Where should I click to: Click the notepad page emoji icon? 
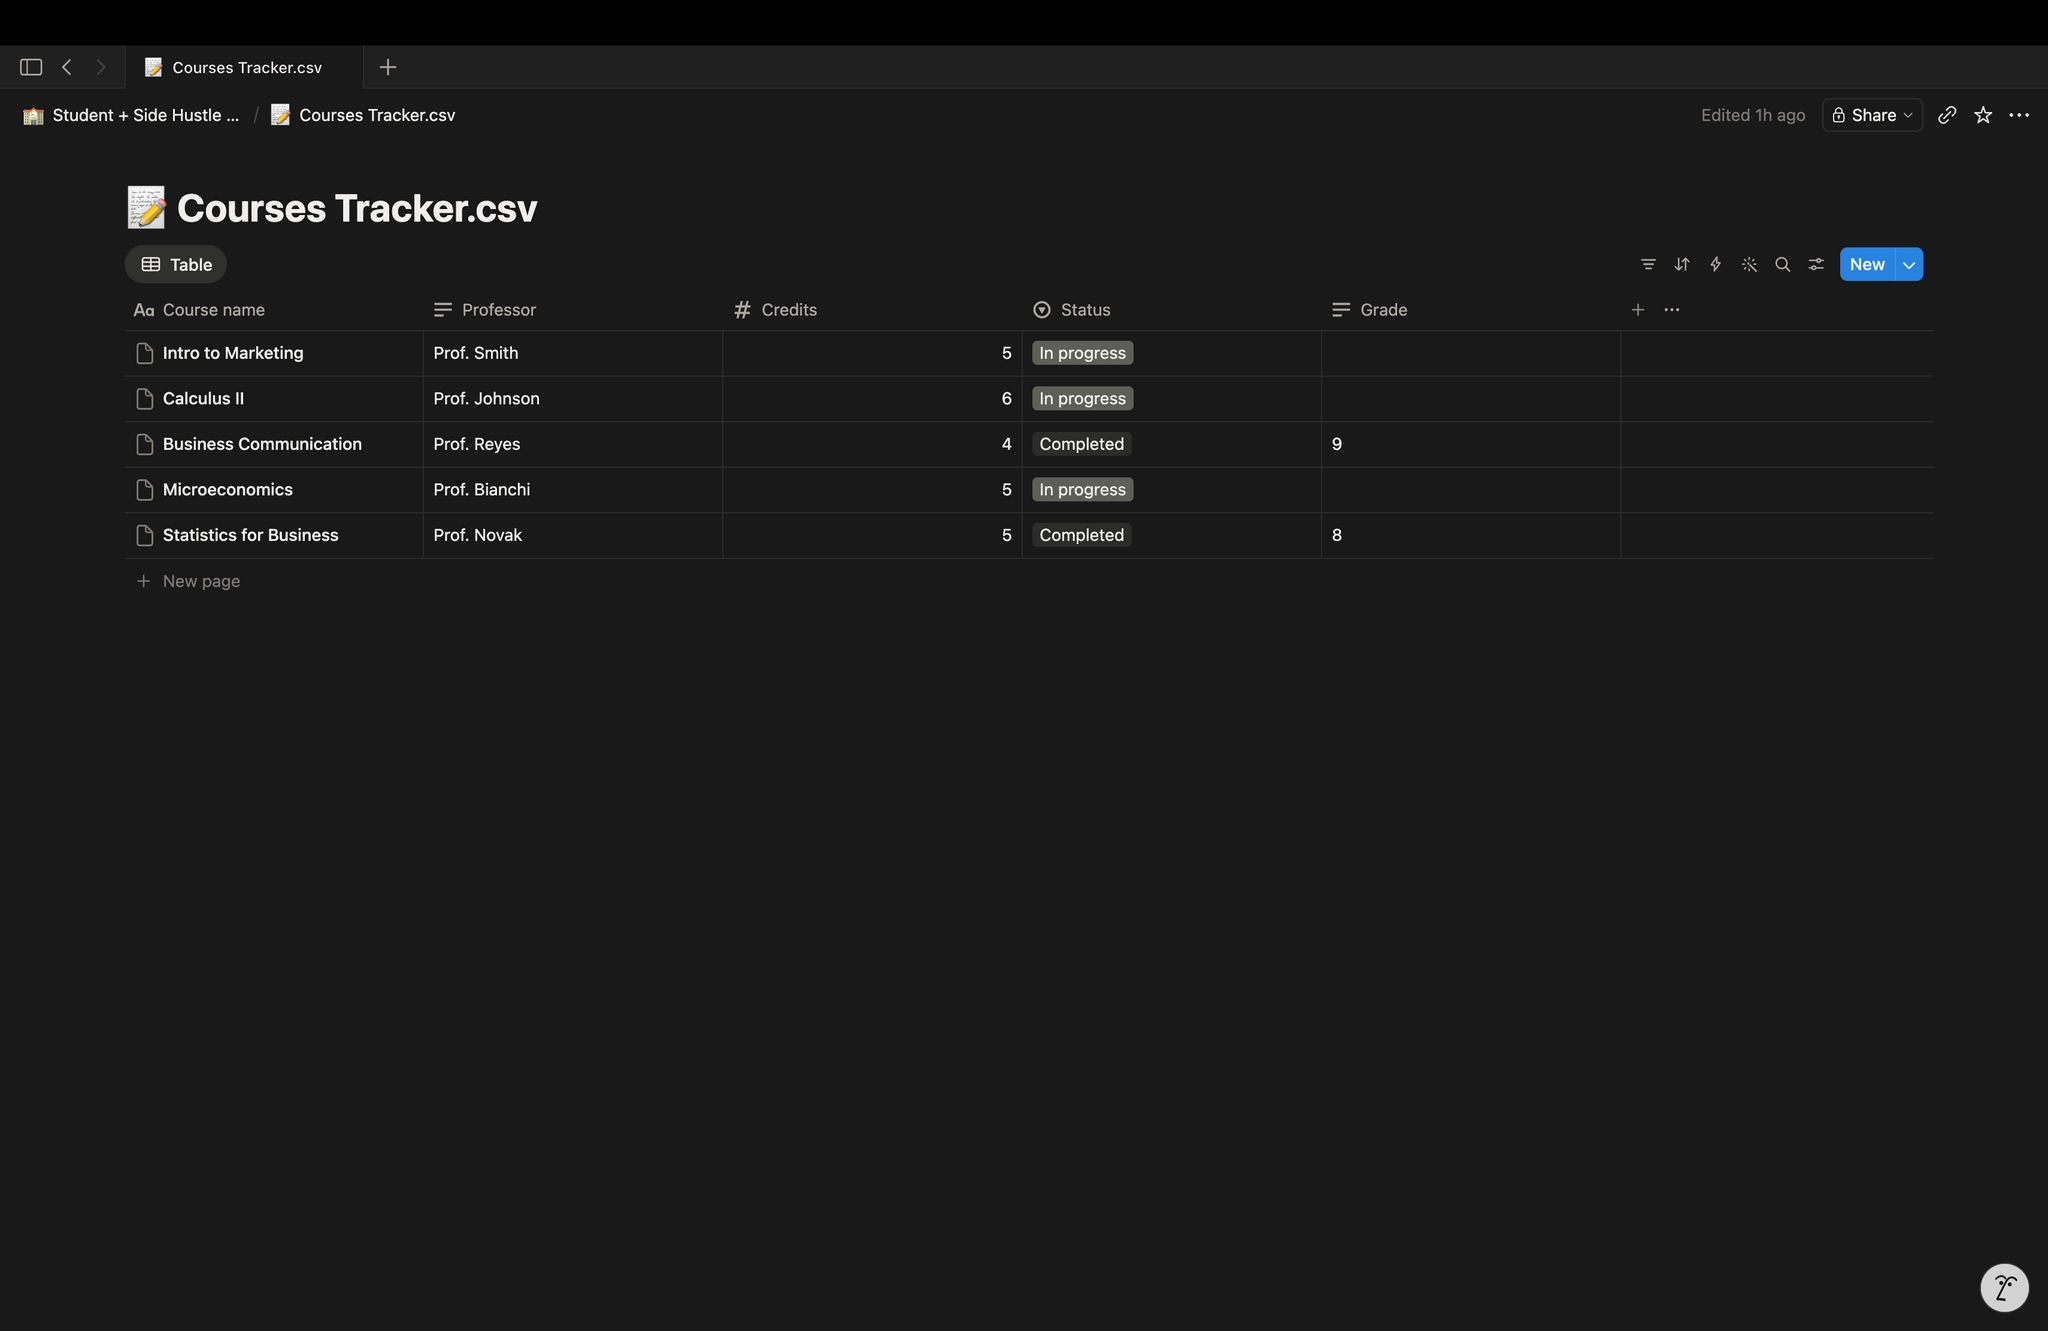pyautogui.click(x=146, y=207)
